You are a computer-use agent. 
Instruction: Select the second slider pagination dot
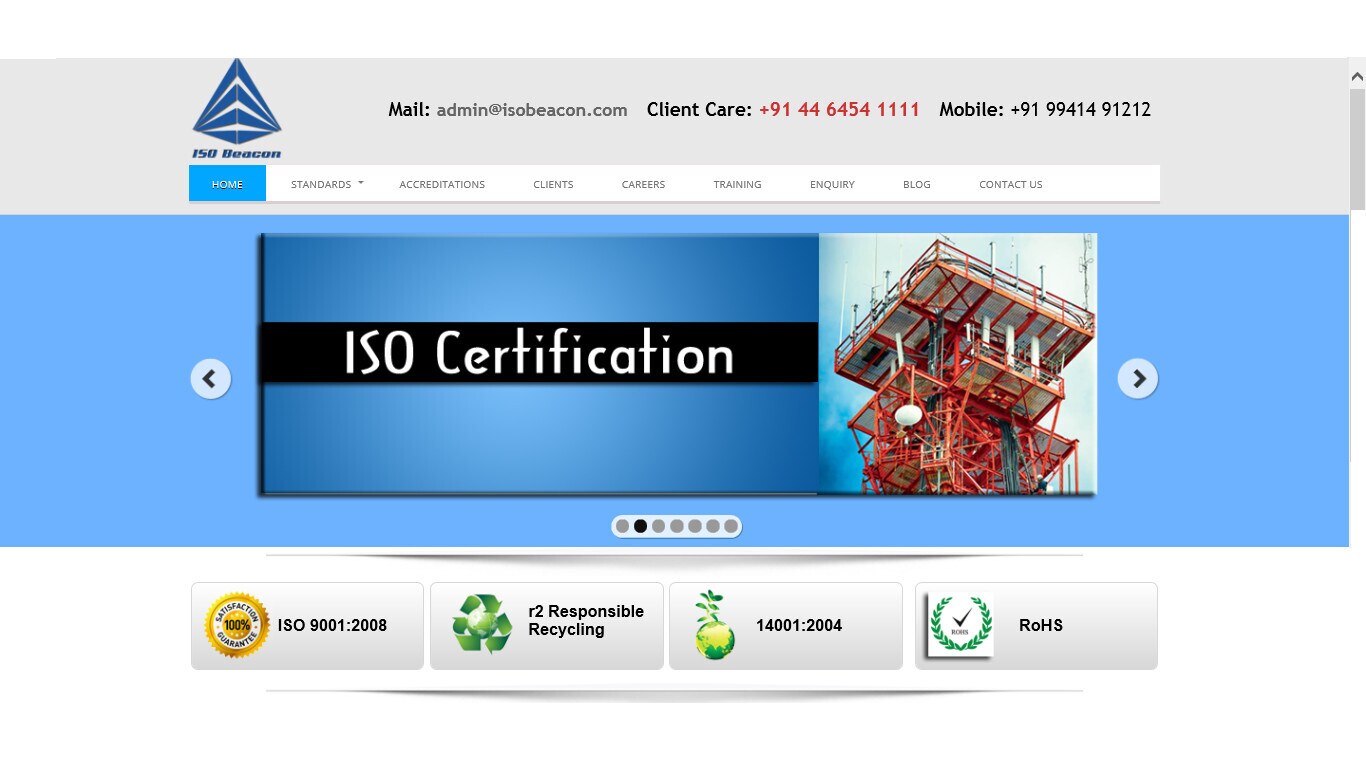(x=640, y=526)
